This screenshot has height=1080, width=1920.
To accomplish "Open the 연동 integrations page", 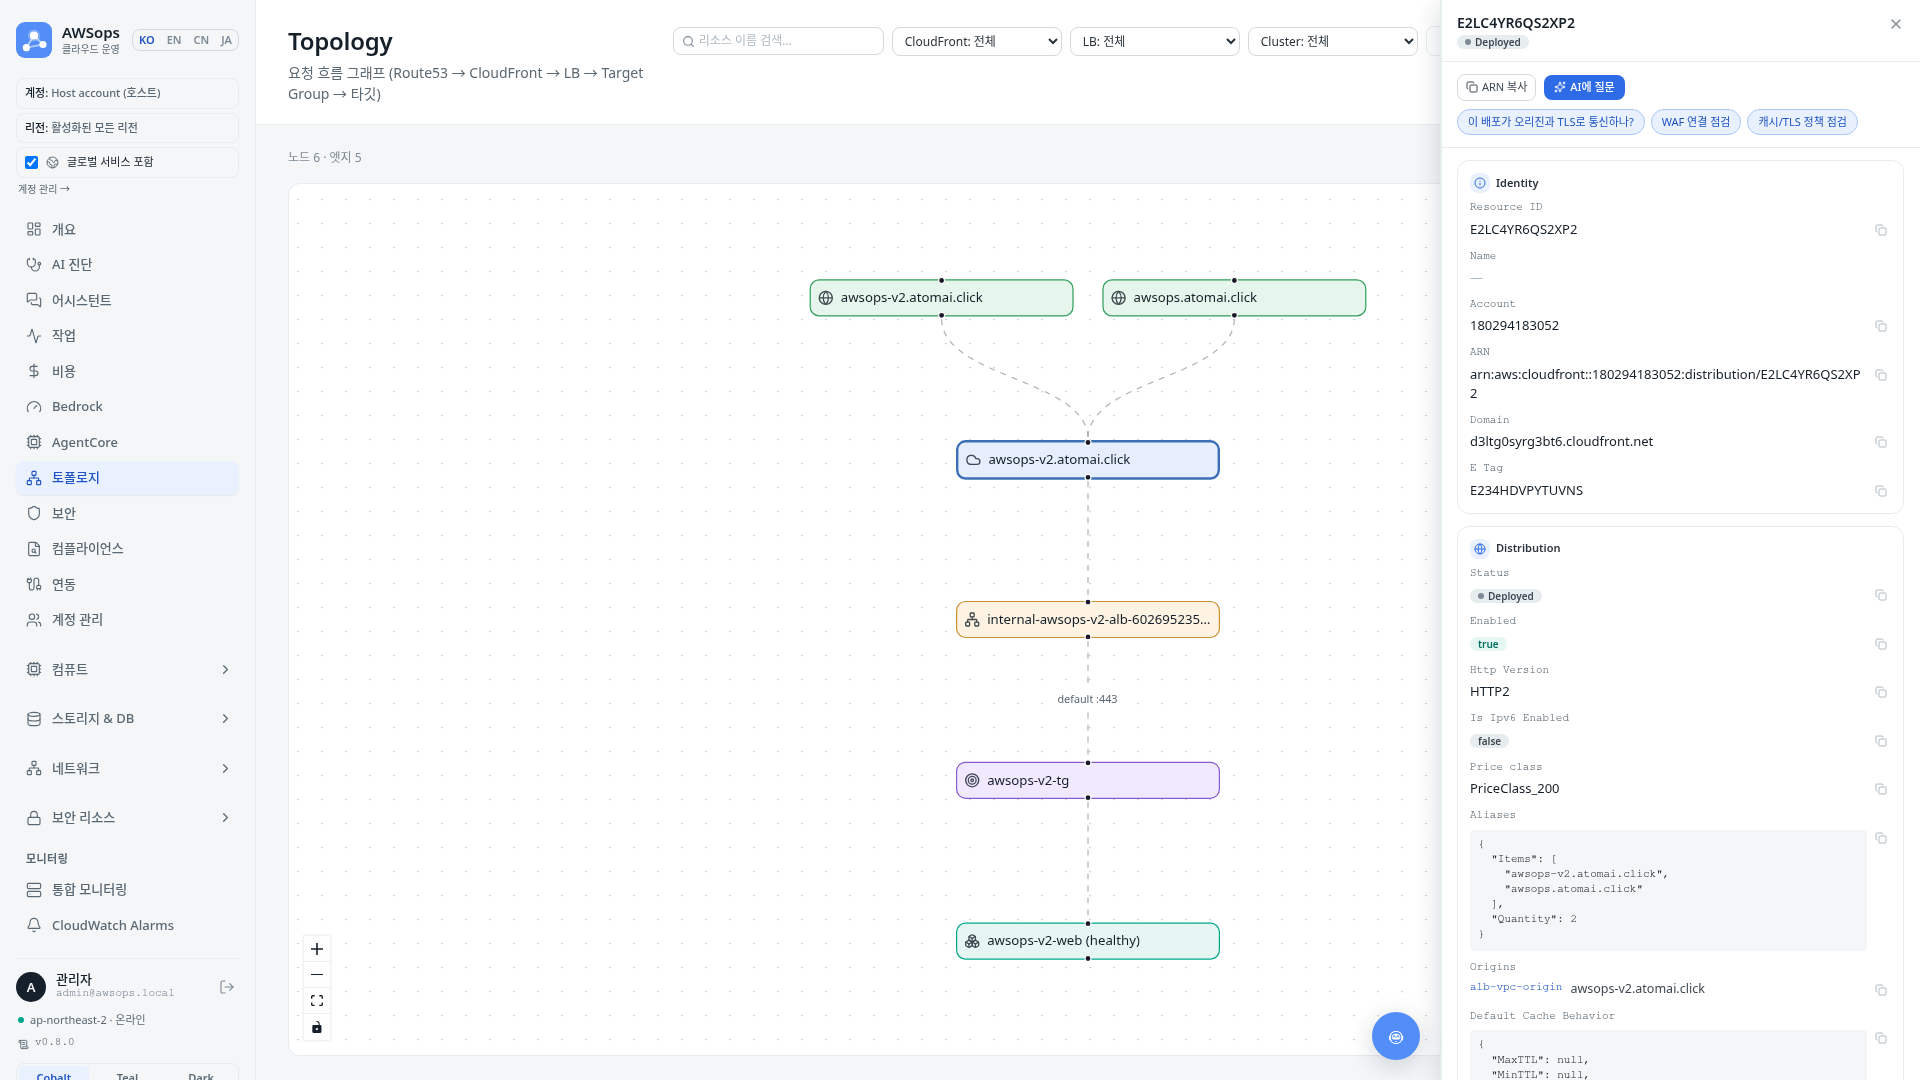I will [x=128, y=585].
